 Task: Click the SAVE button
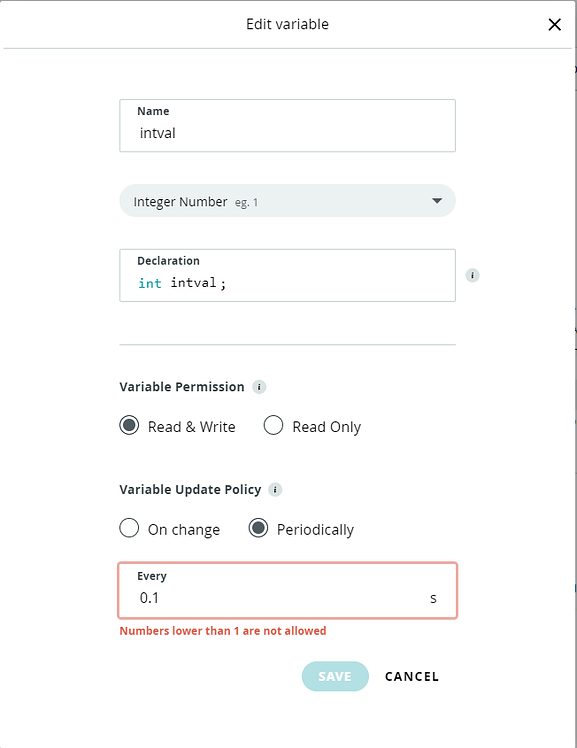[335, 676]
